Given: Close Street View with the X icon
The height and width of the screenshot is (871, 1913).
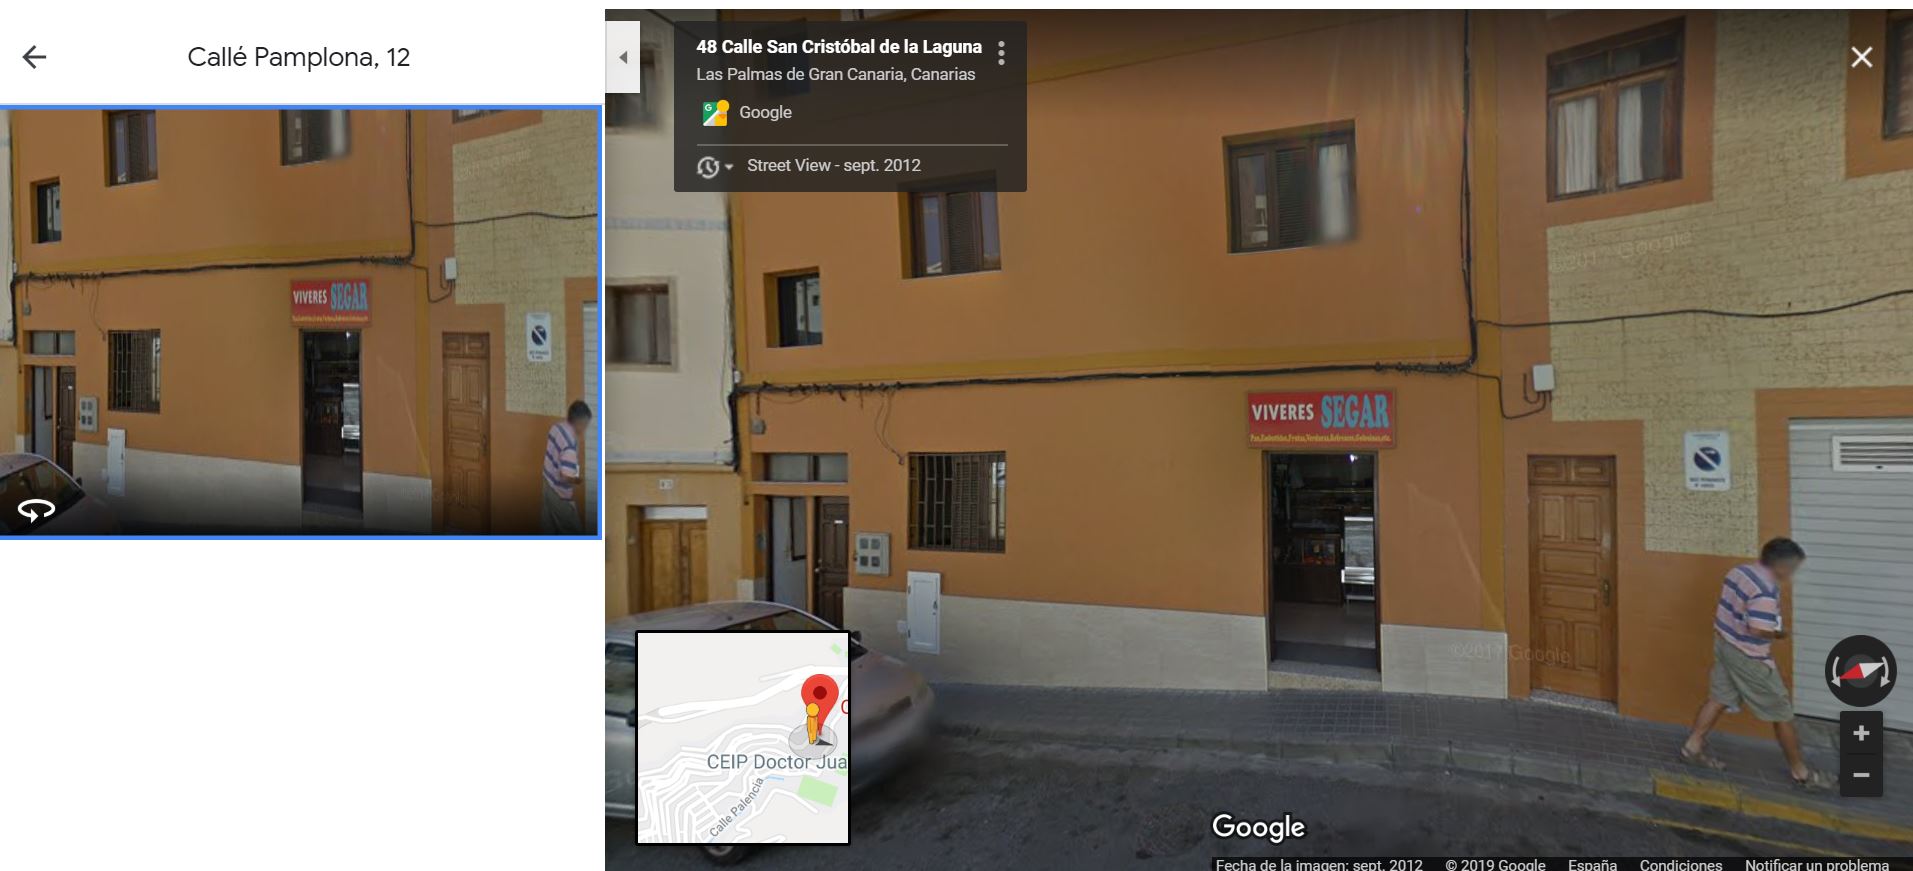Looking at the screenshot, I should click(1861, 57).
